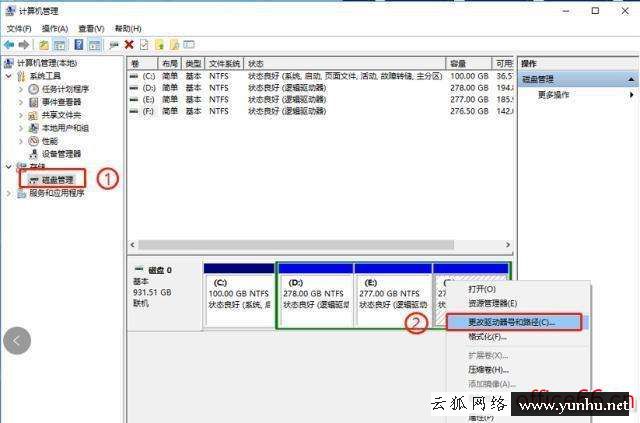The height and width of the screenshot is (423, 640).
Task: Sort by the 卷 column header
Action: point(142,64)
